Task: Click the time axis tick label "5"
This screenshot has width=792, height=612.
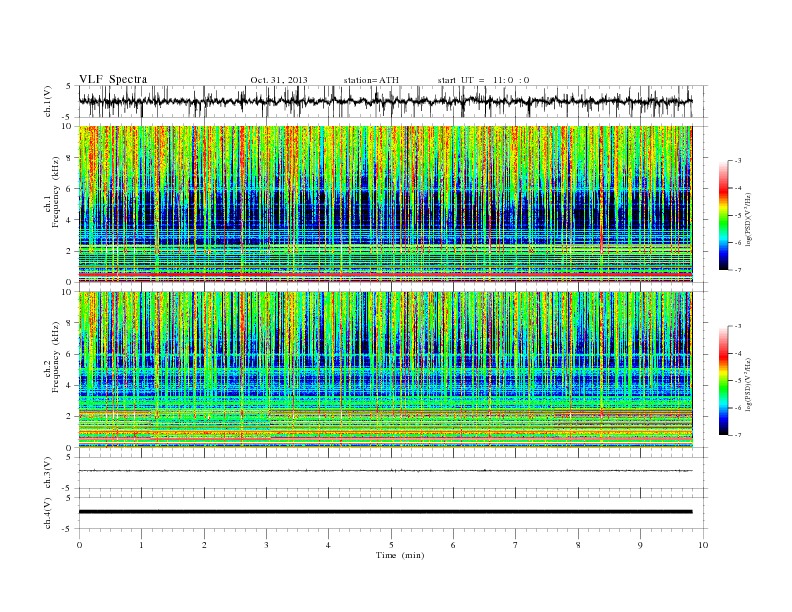Action: coord(391,545)
